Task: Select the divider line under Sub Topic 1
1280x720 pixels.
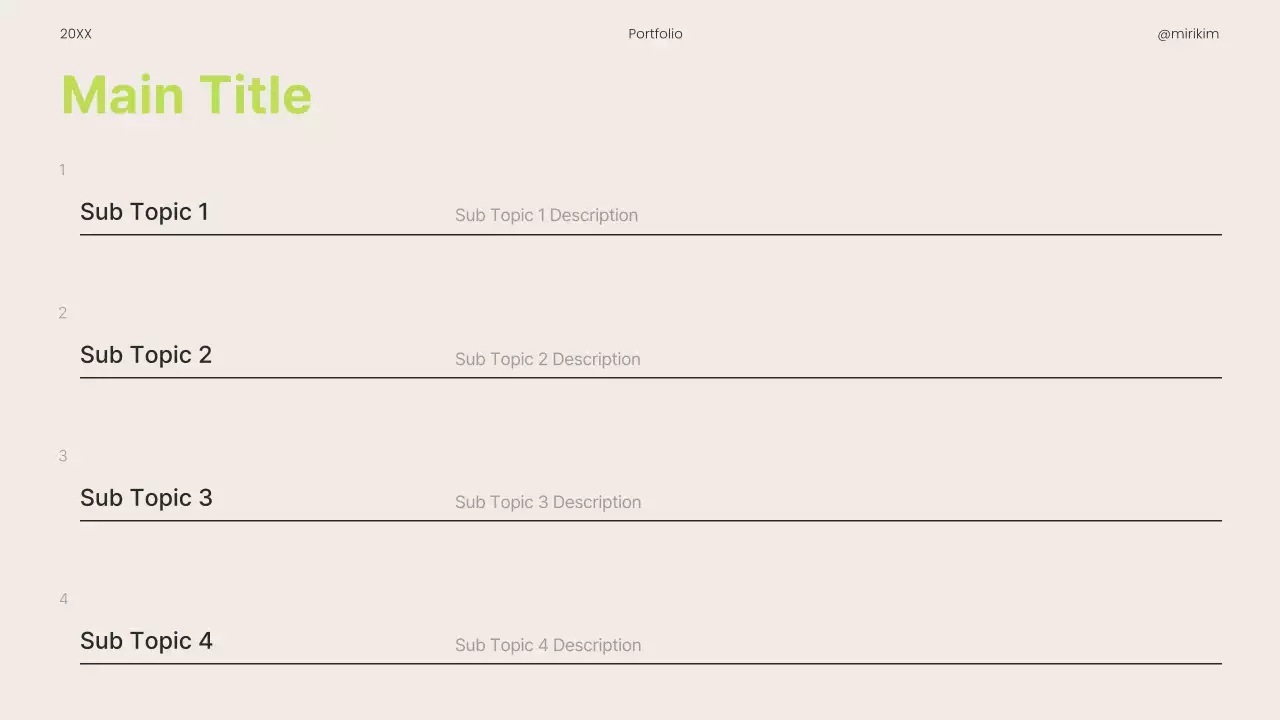Action: pos(650,234)
